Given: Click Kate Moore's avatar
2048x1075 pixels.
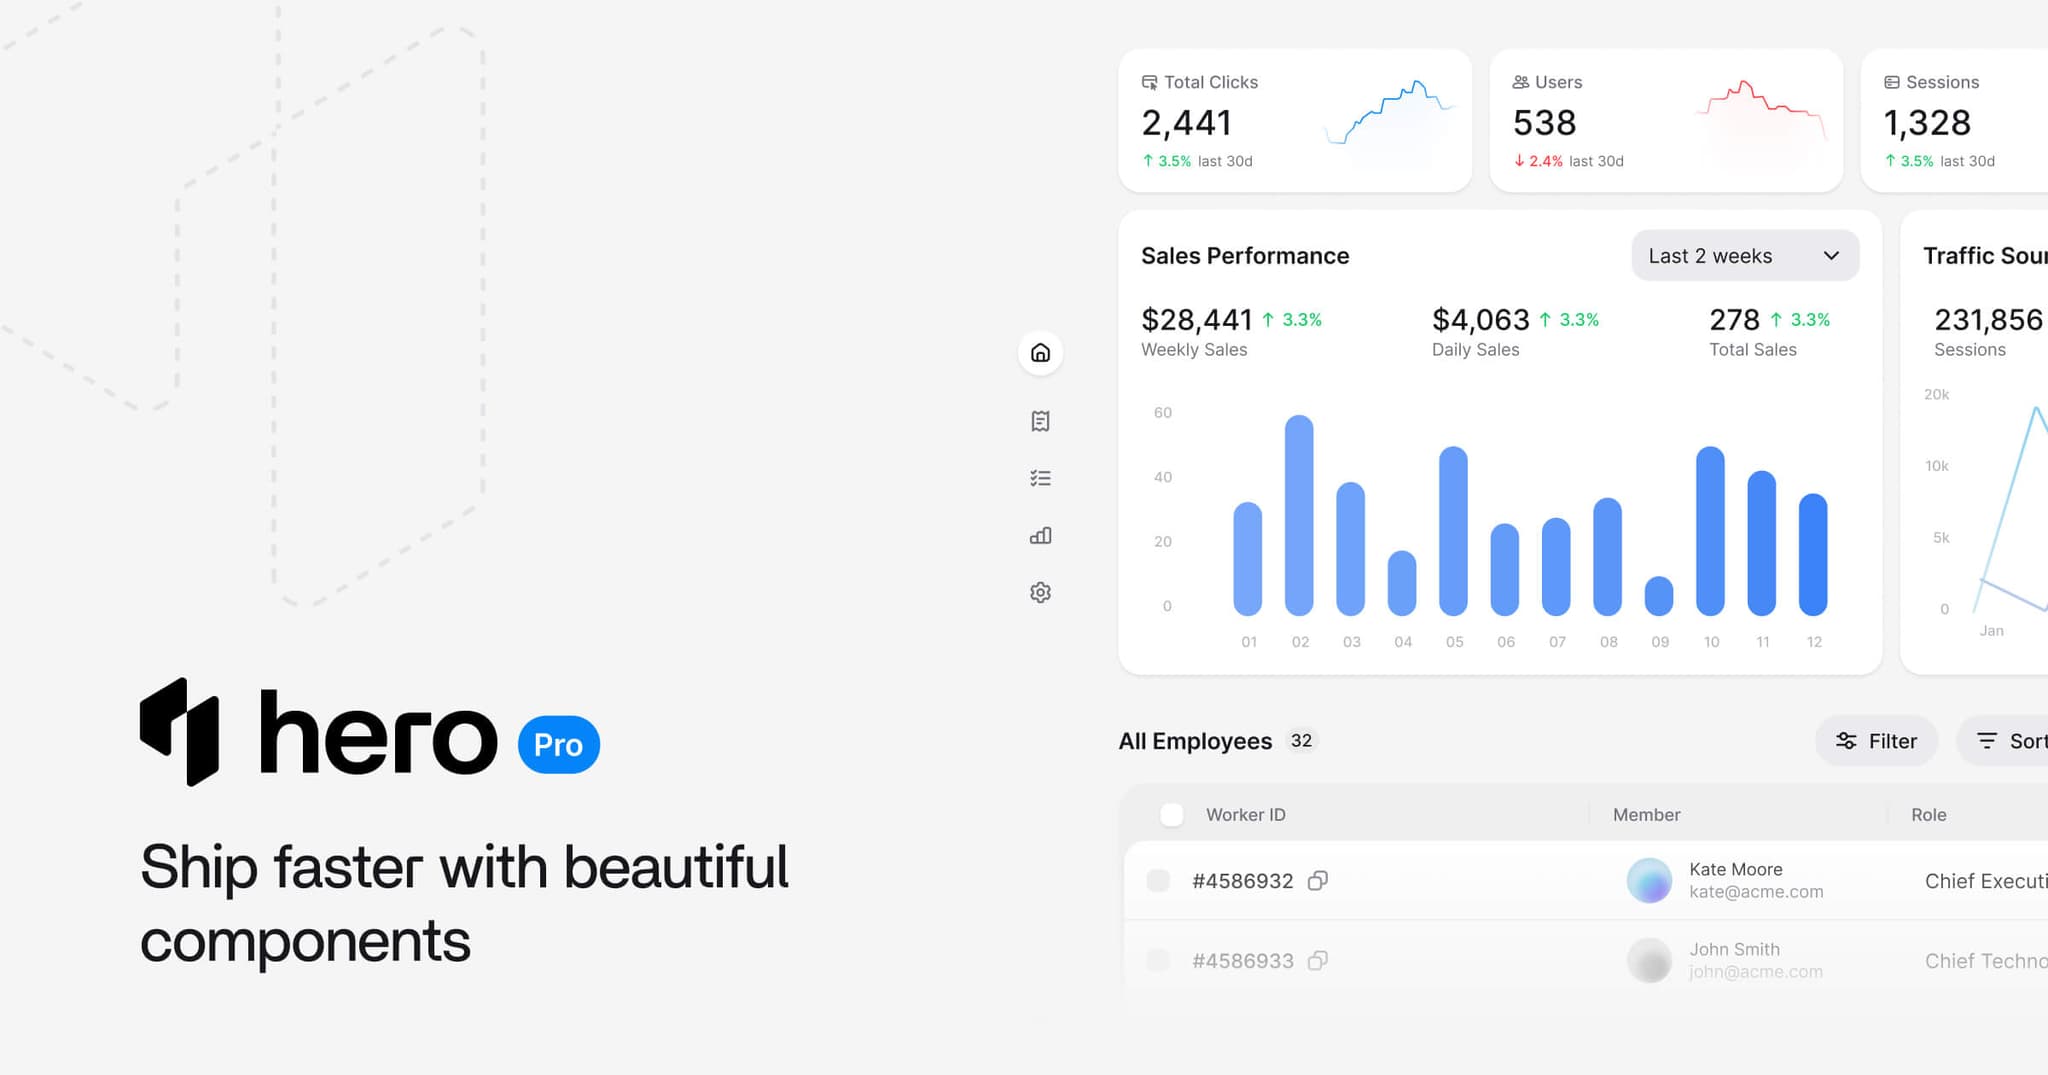Looking at the screenshot, I should [1649, 880].
